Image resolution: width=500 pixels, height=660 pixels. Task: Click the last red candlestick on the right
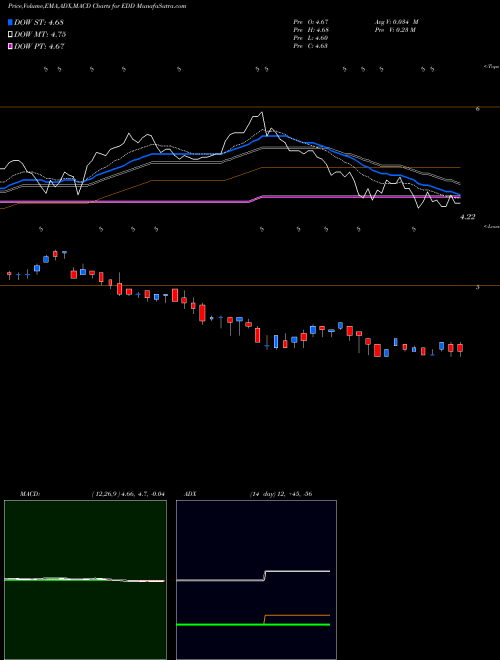460,348
